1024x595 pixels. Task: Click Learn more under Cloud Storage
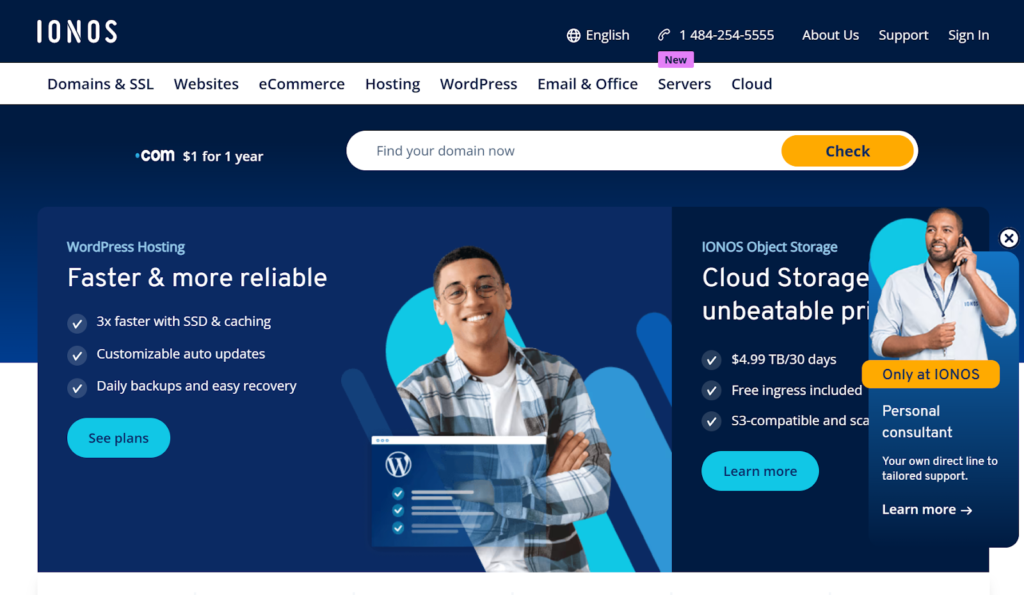pyautogui.click(x=759, y=471)
